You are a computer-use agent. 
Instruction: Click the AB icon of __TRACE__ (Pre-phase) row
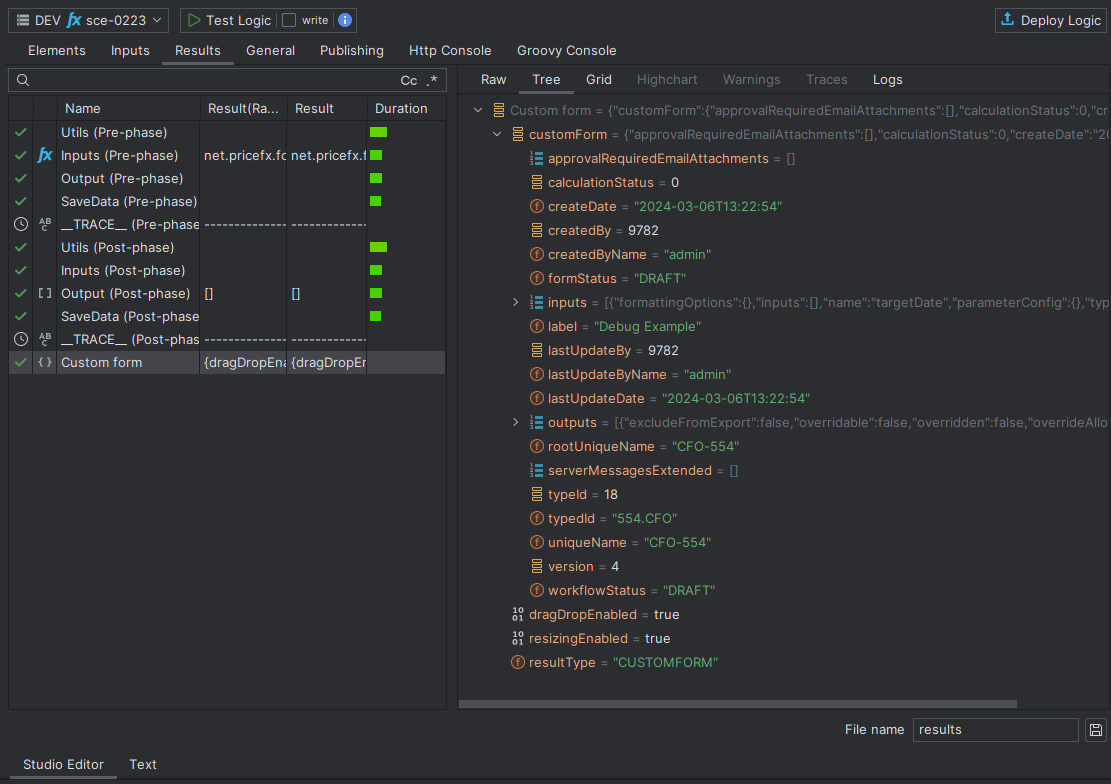[45, 225]
